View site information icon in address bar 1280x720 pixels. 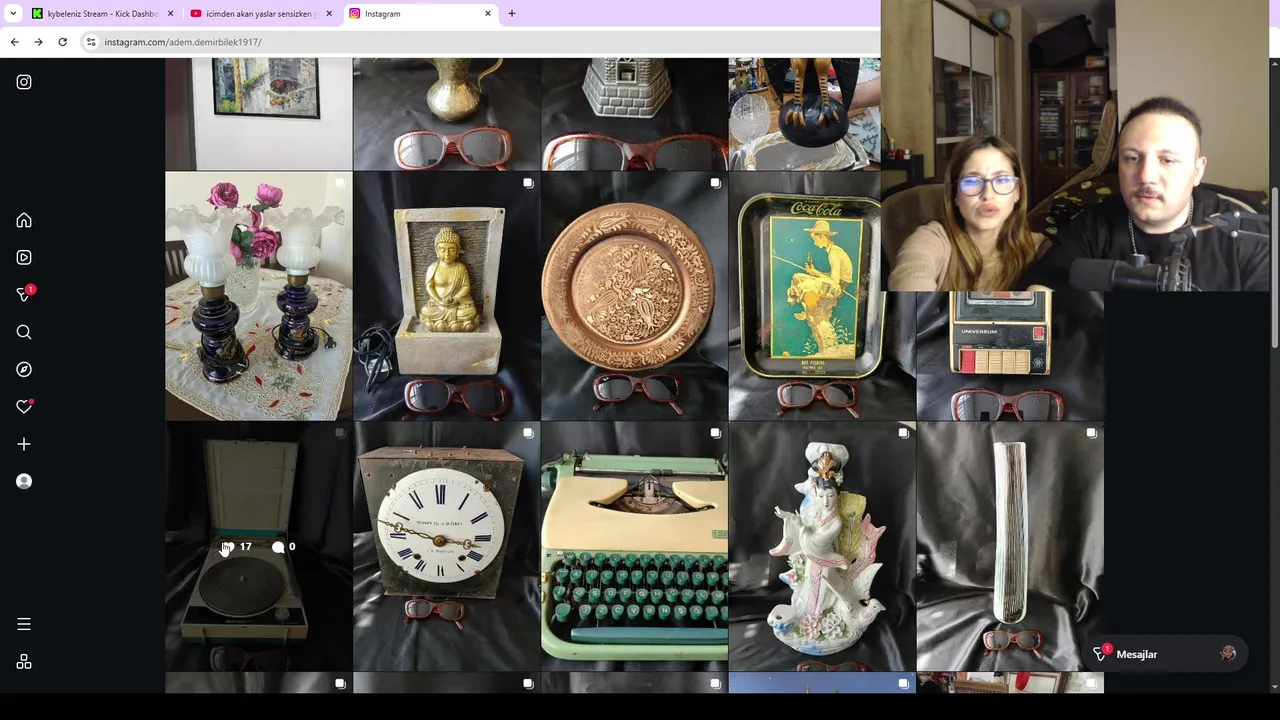(91, 42)
